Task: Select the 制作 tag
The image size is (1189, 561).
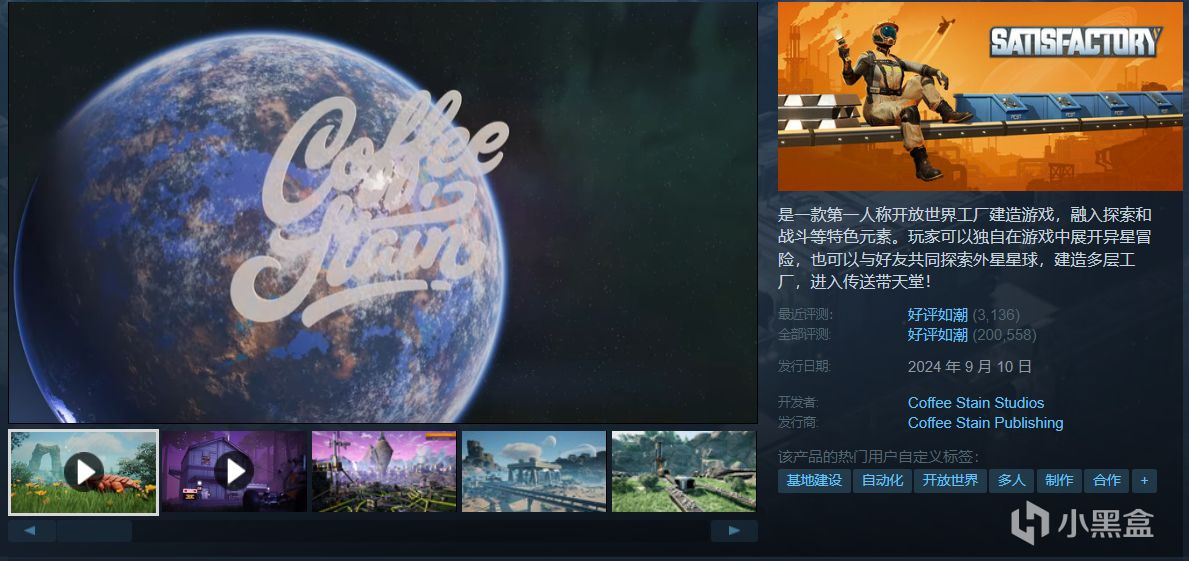Action: pos(1059,481)
